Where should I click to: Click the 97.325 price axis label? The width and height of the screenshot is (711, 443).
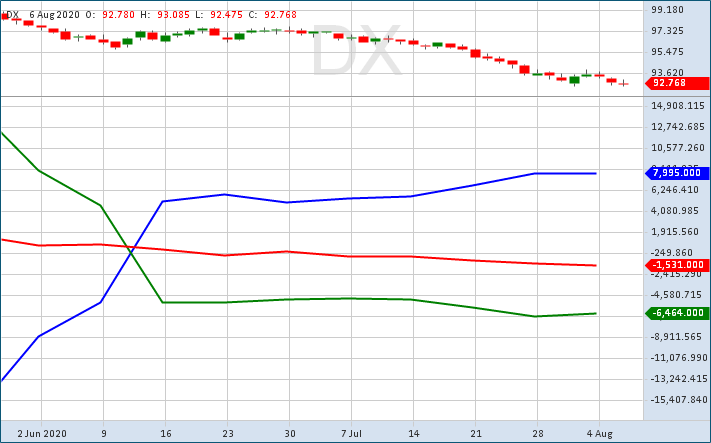(667, 31)
